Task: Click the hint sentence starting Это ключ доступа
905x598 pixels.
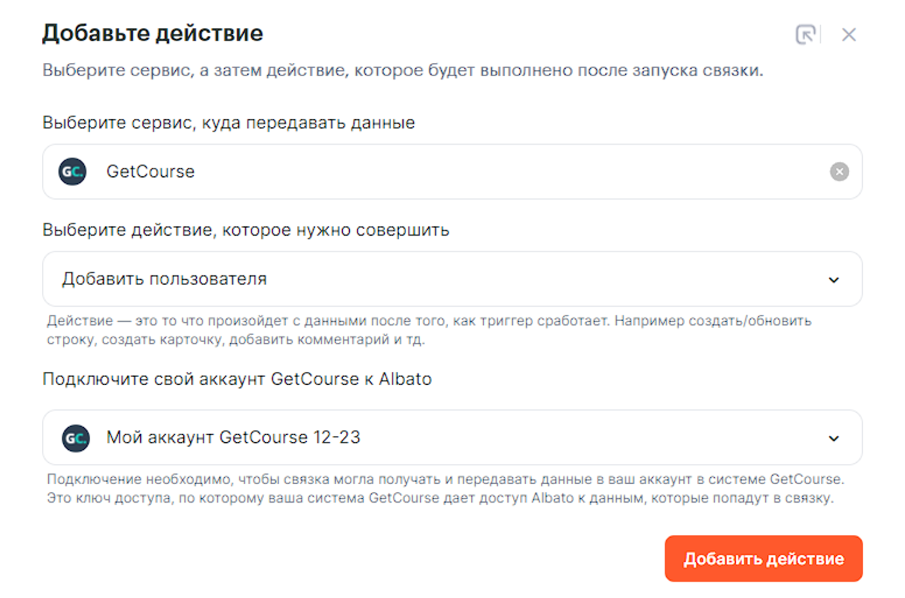Action: point(440,497)
